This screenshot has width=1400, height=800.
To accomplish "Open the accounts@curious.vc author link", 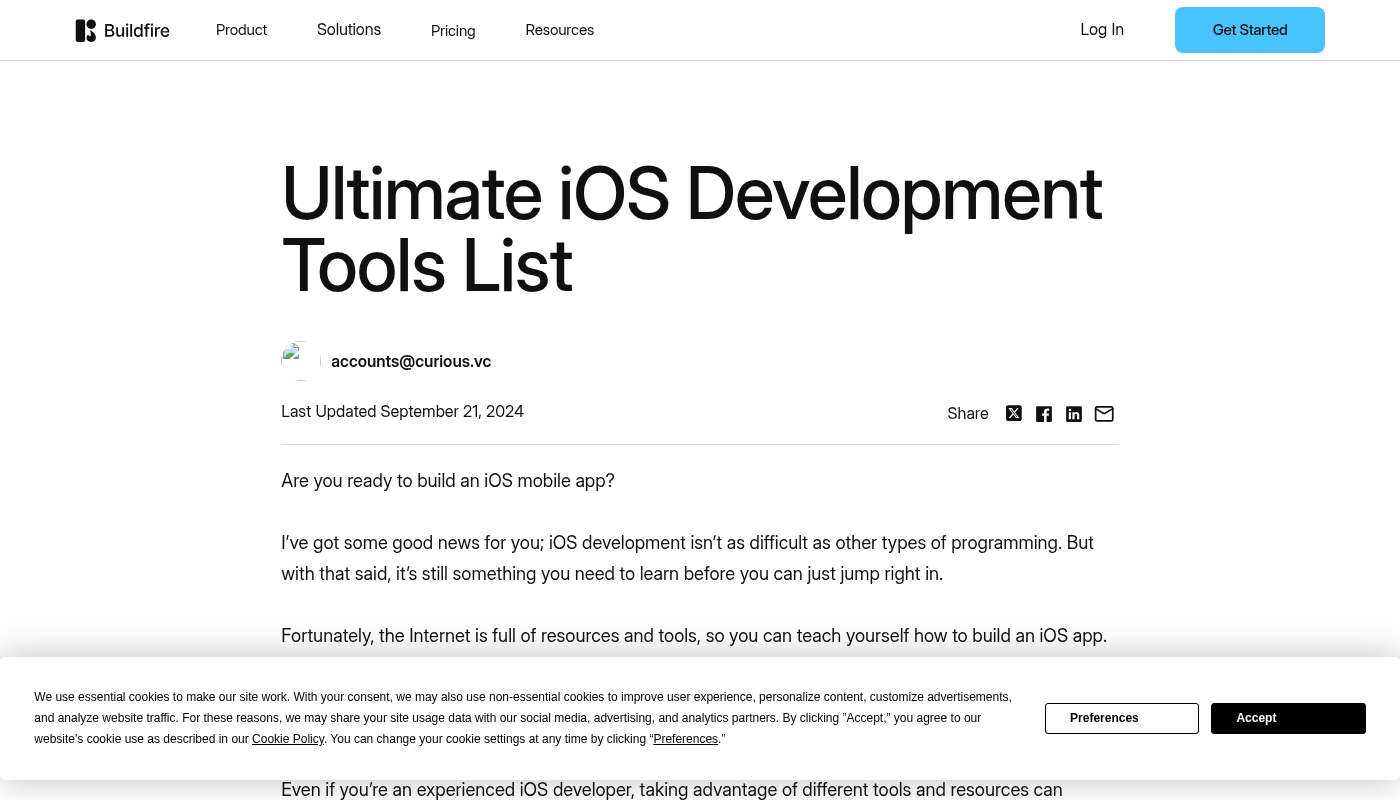I will pos(411,362).
